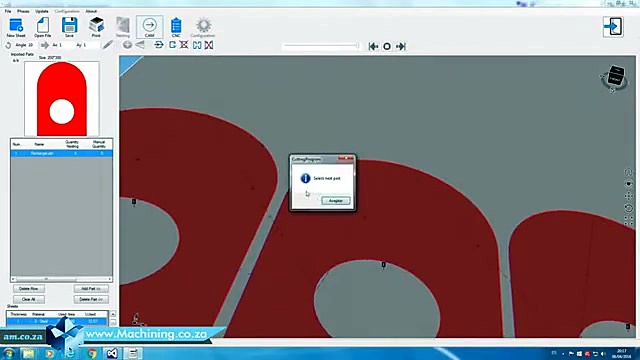Click the fit-to-extents viewport icon
Image resolution: width=640 pixels, height=360 pixels.
coord(629,221)
